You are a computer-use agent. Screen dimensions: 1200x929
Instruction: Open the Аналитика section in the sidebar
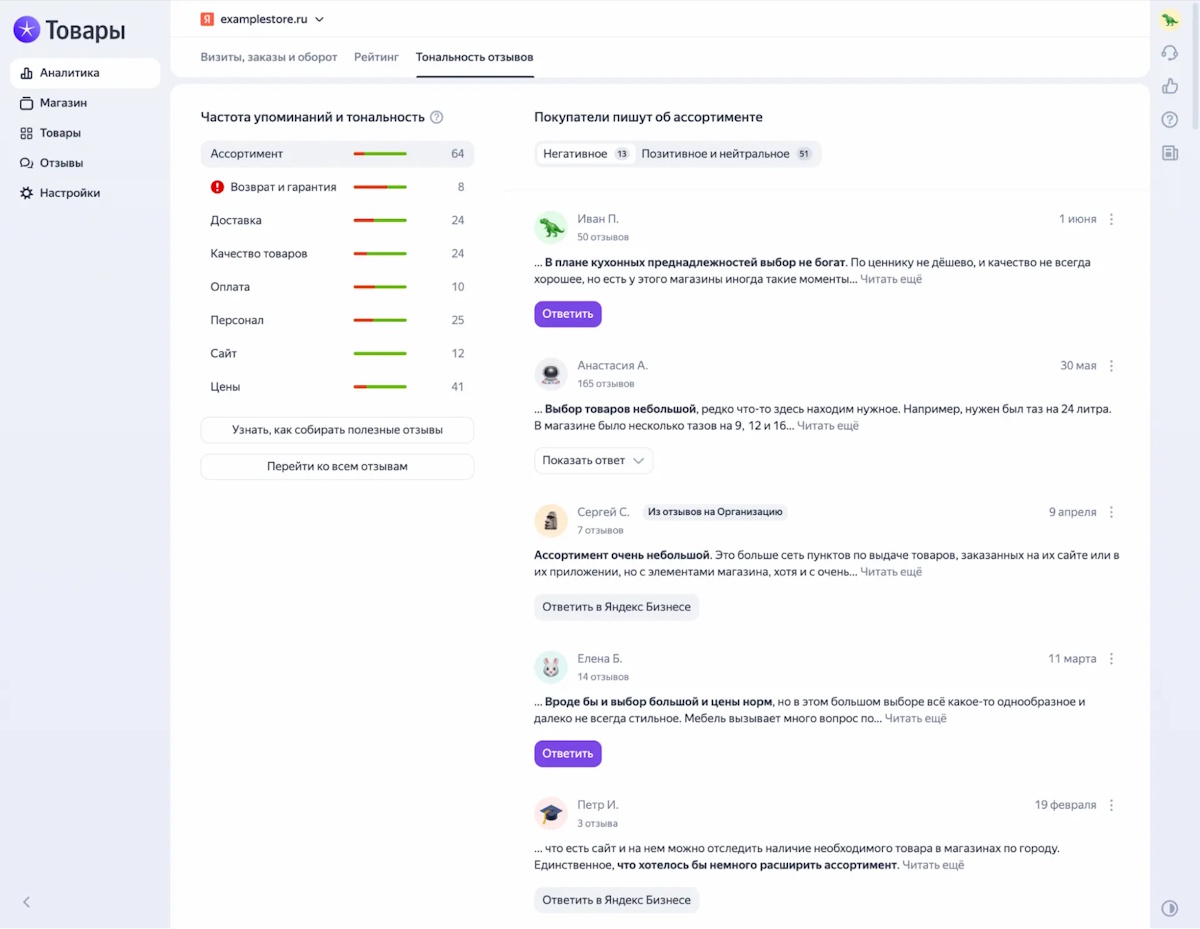pyautogui.click(x=70, y=72)
